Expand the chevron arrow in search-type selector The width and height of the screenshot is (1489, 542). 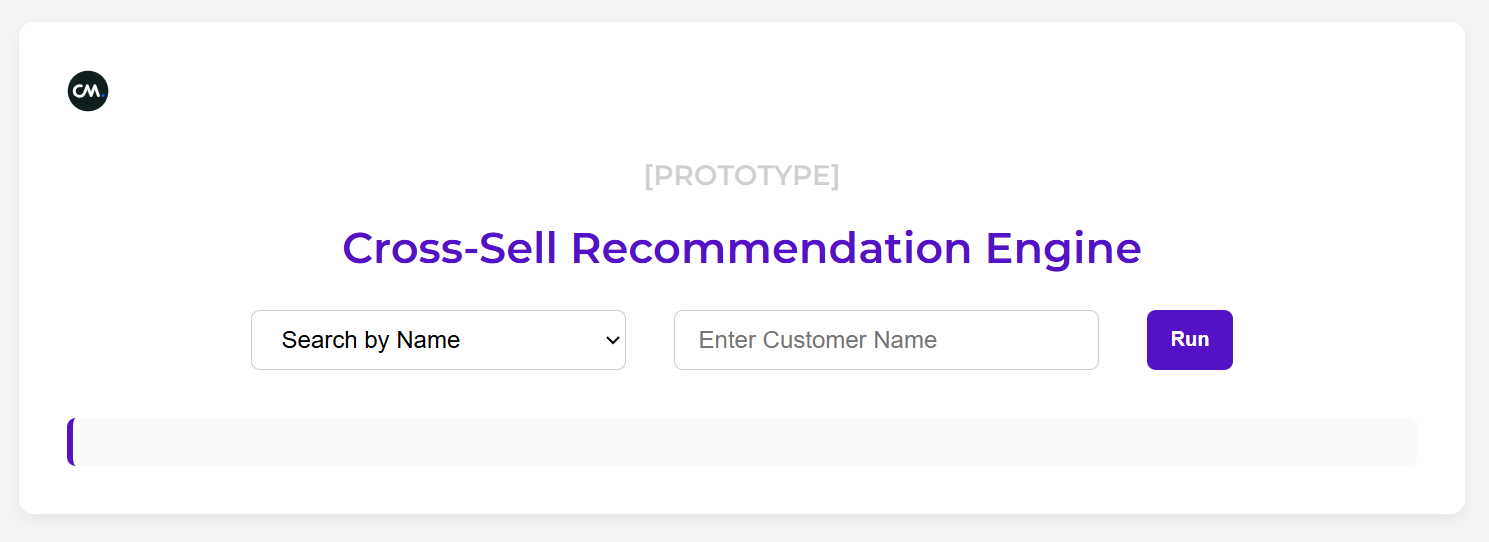(613, 340)
